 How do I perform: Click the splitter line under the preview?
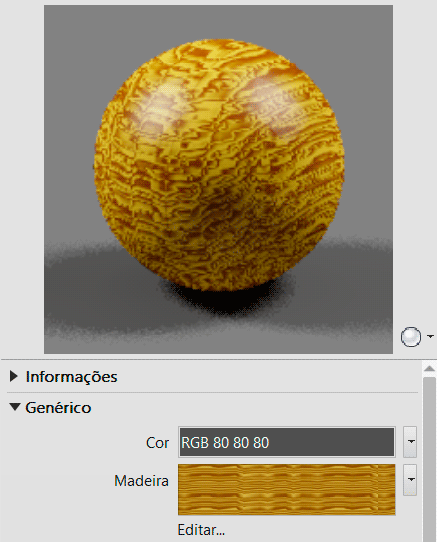[218, 359]
